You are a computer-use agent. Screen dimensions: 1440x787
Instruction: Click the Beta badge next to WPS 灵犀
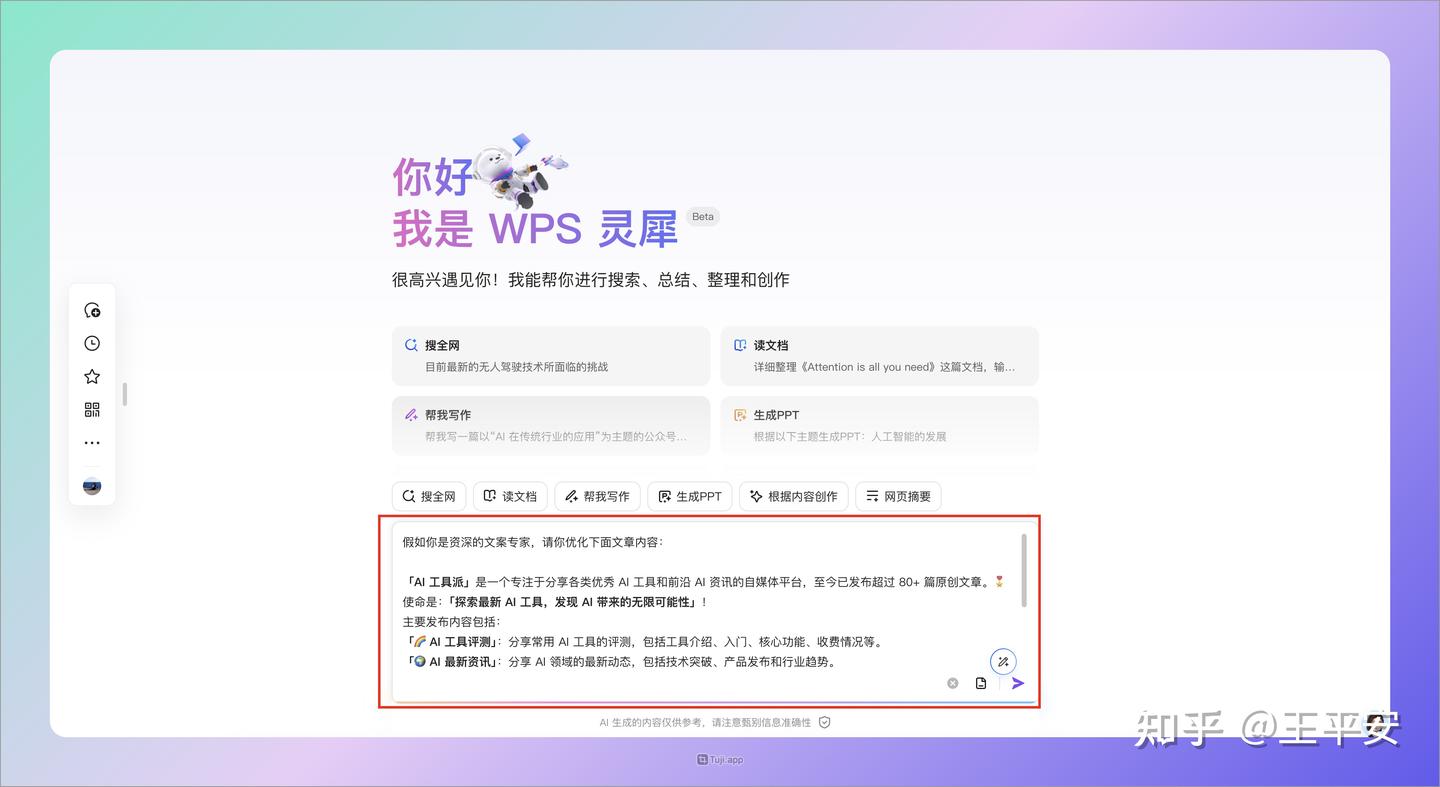(703, 216)
